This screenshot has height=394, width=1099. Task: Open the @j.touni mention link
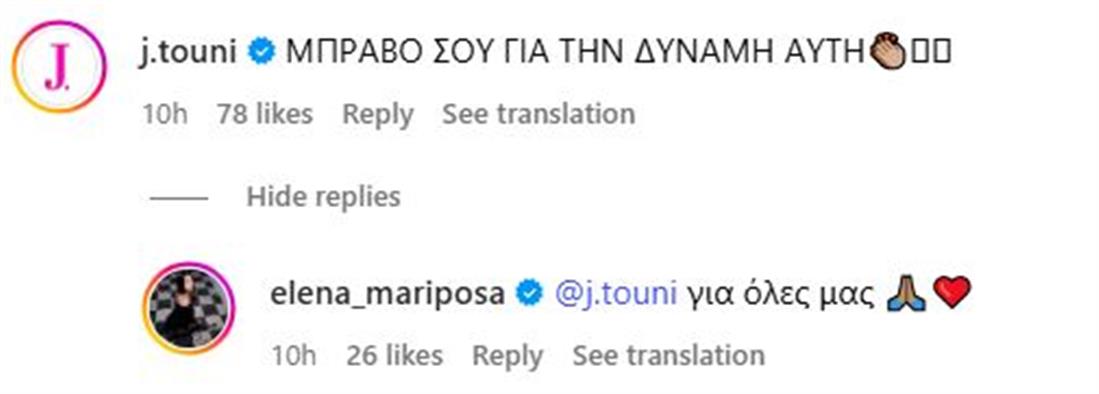point(616,294)
